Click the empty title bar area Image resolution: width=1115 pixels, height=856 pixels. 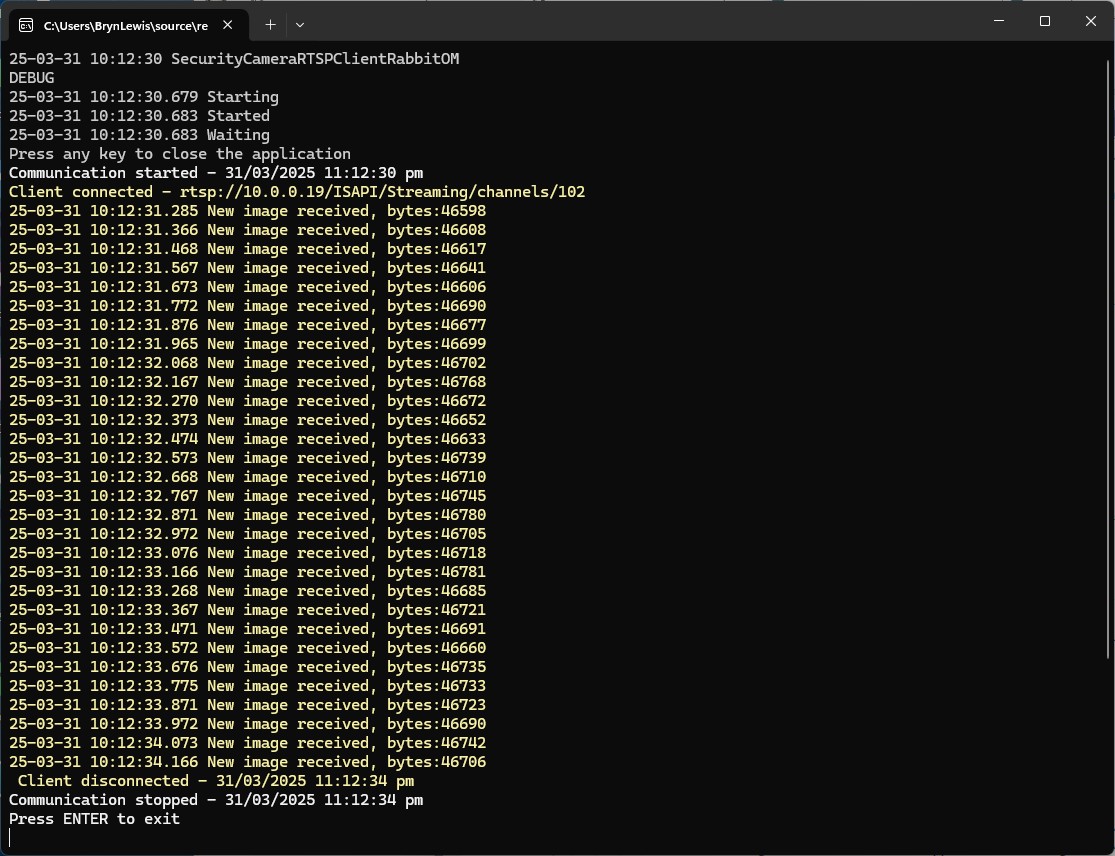click(640, 21)
